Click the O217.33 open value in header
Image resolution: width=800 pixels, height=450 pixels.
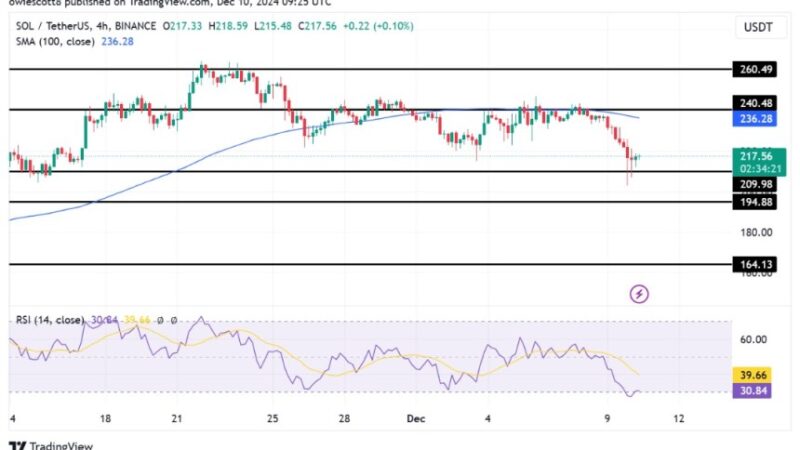pyautogui.click(x=182, y=26)
